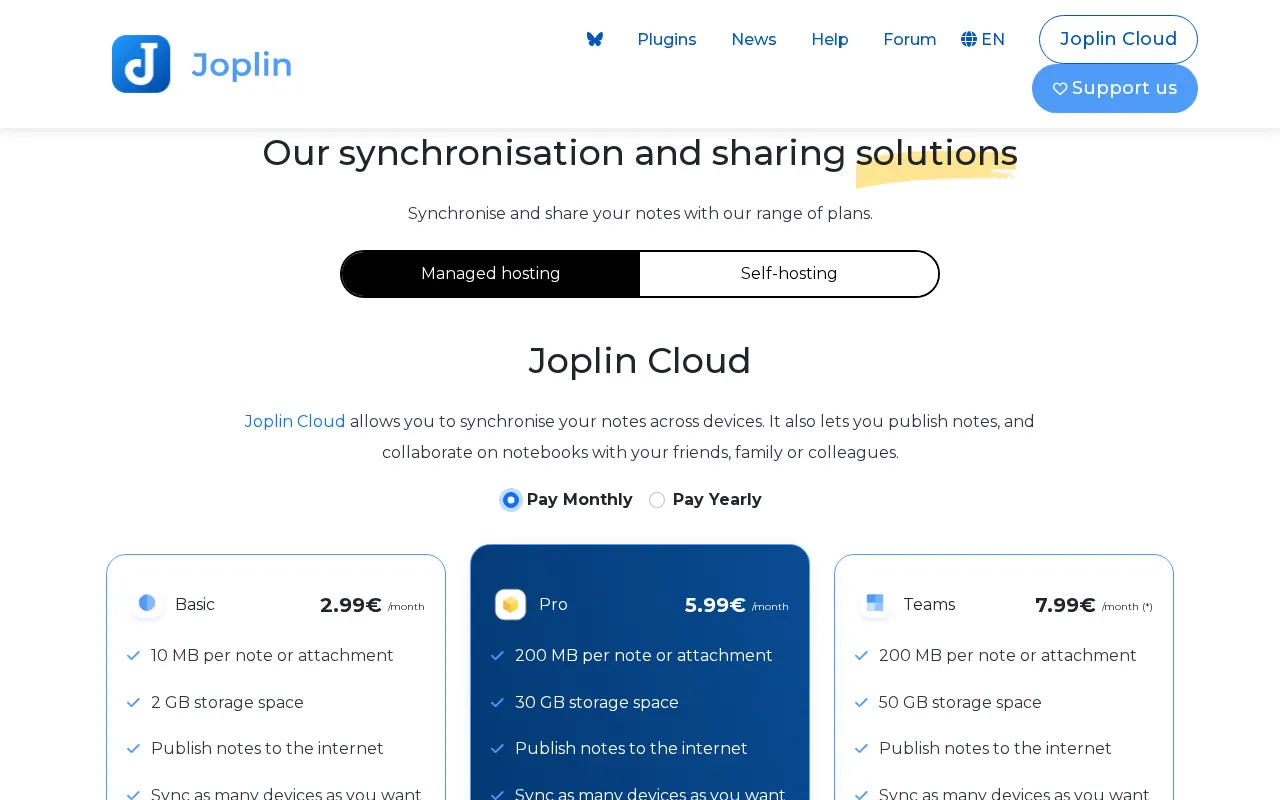Click the Joplin logo icon
This screenshot has height=800, width=1280.
141,64
